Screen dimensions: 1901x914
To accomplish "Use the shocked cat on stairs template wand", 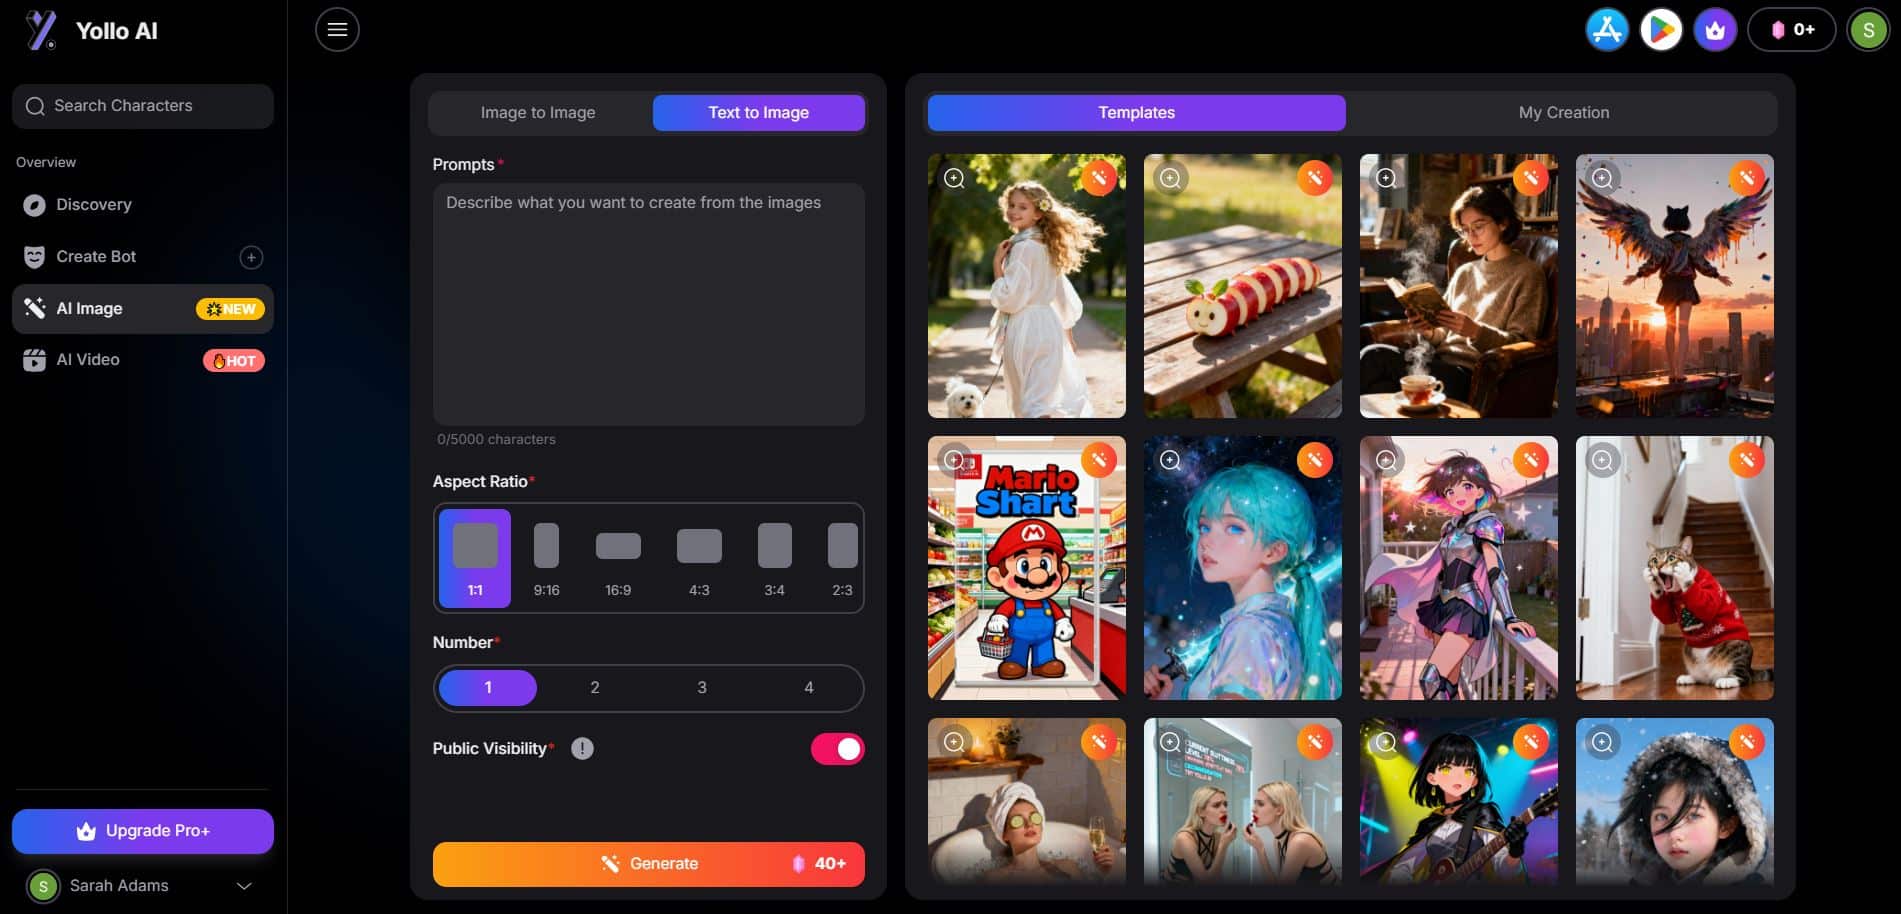I will coord(1747,460).
